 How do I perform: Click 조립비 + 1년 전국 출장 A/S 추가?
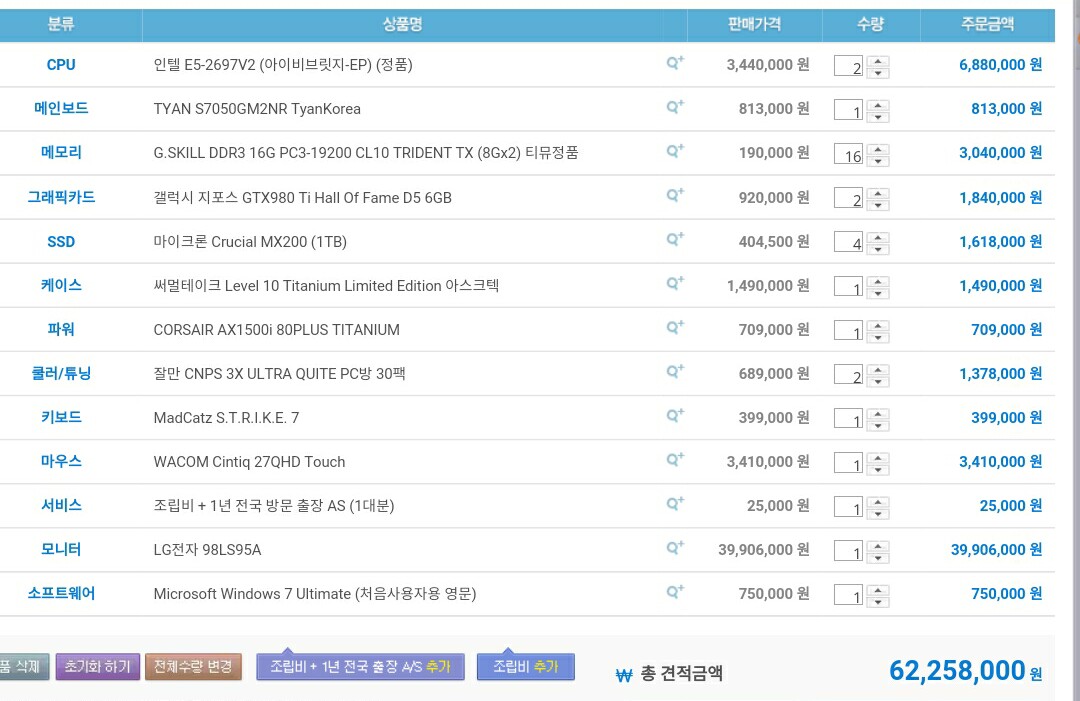point(360,666)
